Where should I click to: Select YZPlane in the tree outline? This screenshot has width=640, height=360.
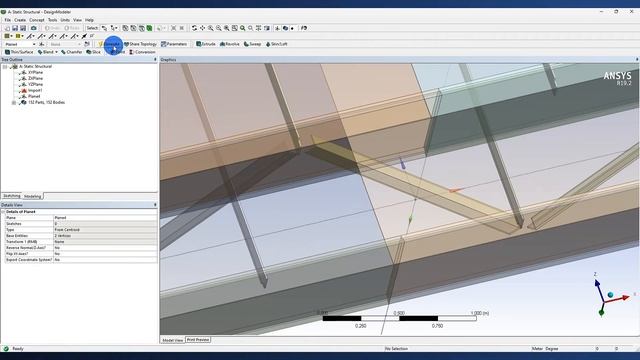click(x=36, y=84)
